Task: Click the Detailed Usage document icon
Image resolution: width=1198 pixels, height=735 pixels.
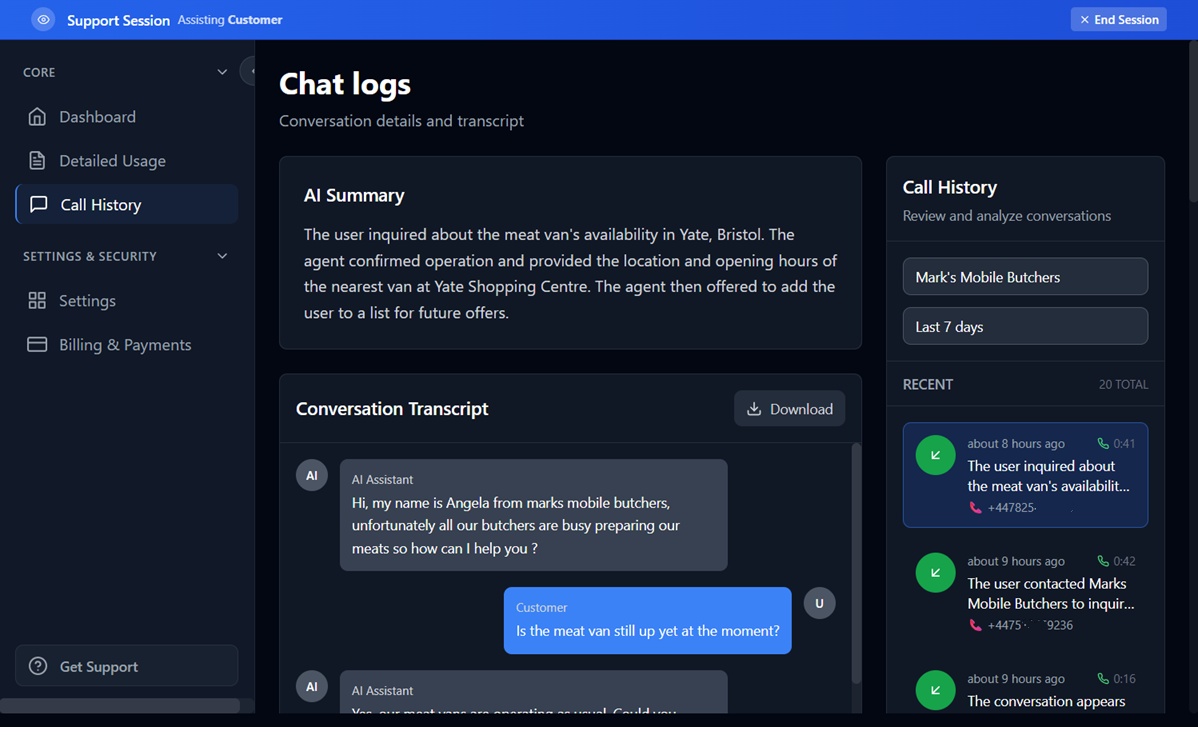Action: (x=37, y=160)
